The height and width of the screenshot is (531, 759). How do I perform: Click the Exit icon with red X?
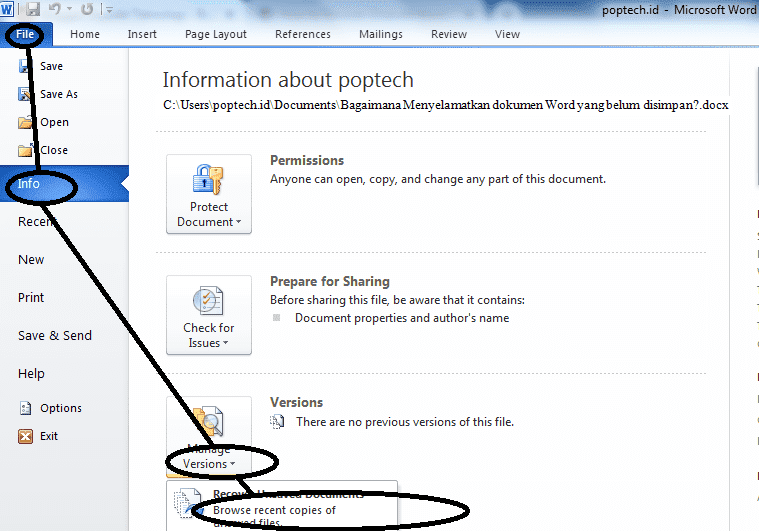pos(25,436)
